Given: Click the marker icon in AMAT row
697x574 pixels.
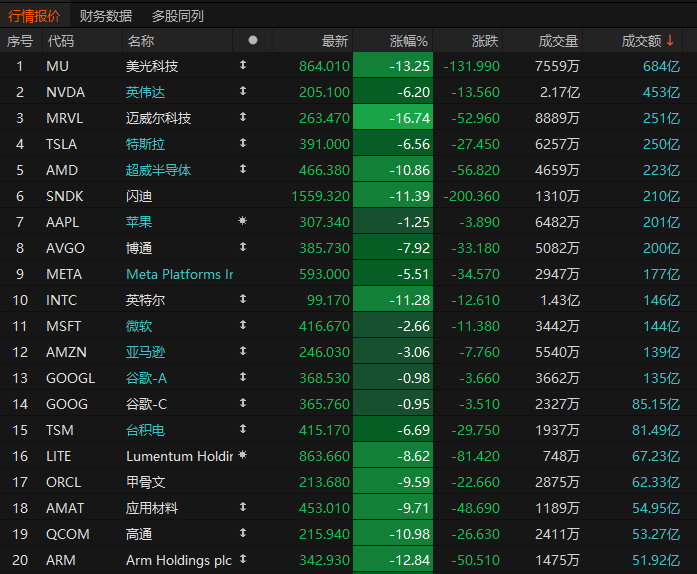Looking at the screenshot, I should coord(243,507).
